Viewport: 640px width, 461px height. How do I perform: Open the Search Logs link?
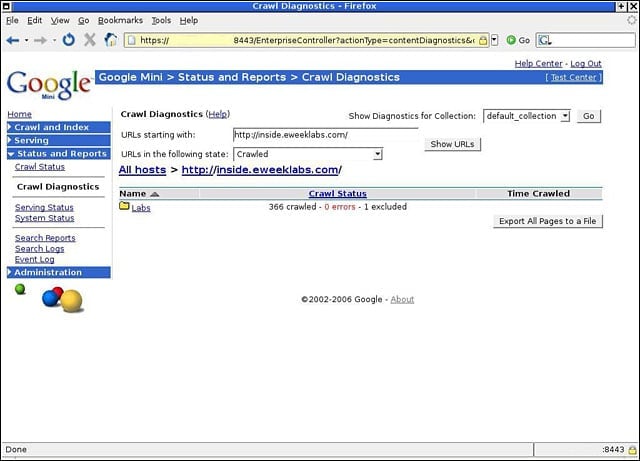tap(40, 249)
